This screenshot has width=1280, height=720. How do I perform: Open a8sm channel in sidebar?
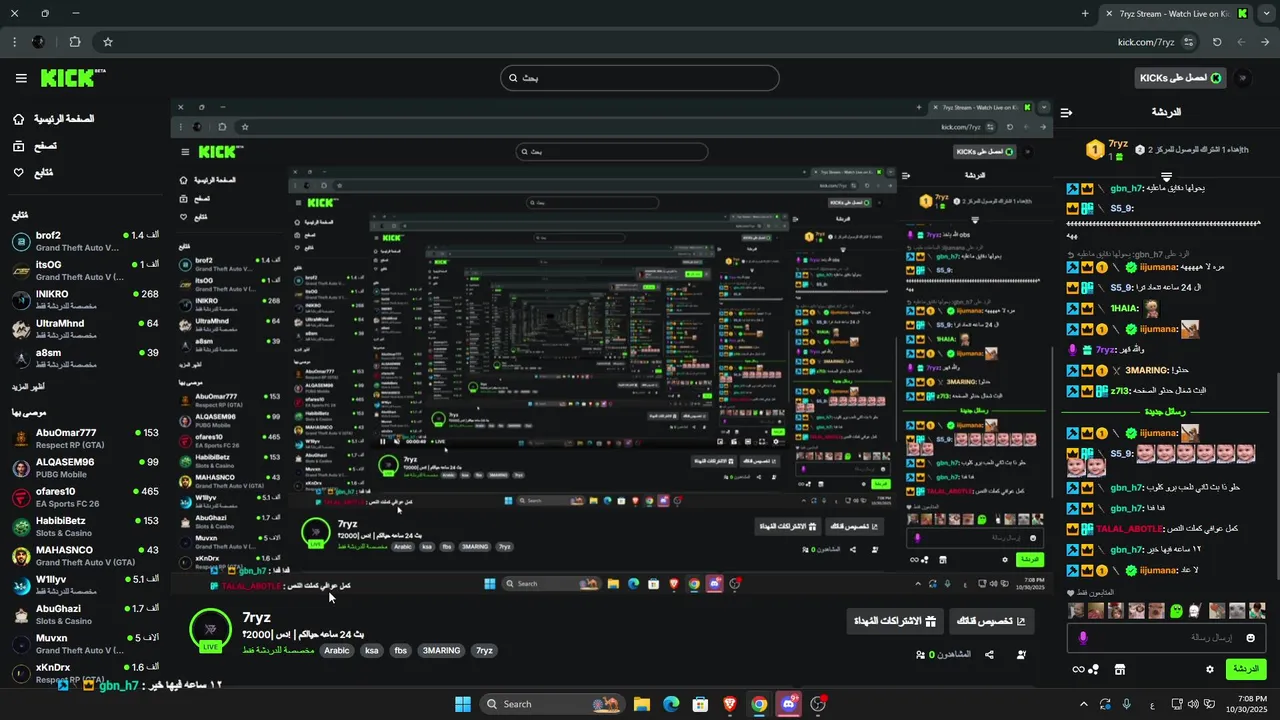(x=85, y=358)
